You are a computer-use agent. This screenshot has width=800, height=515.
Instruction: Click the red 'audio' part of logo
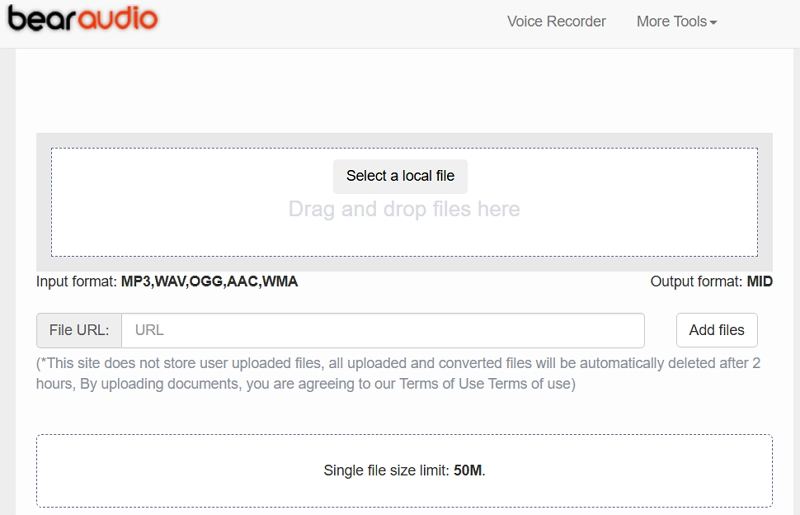tap(118, 20)
